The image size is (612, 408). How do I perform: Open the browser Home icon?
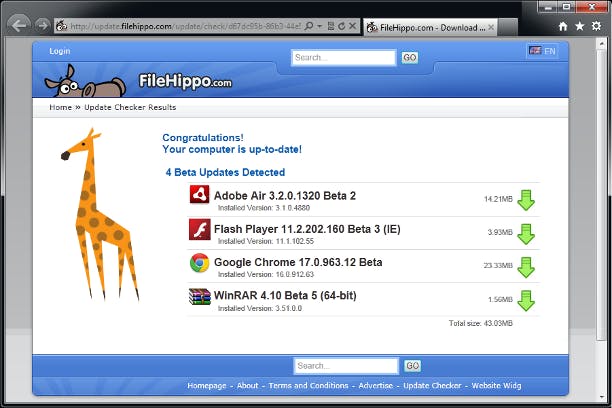(x=563, y=26)
